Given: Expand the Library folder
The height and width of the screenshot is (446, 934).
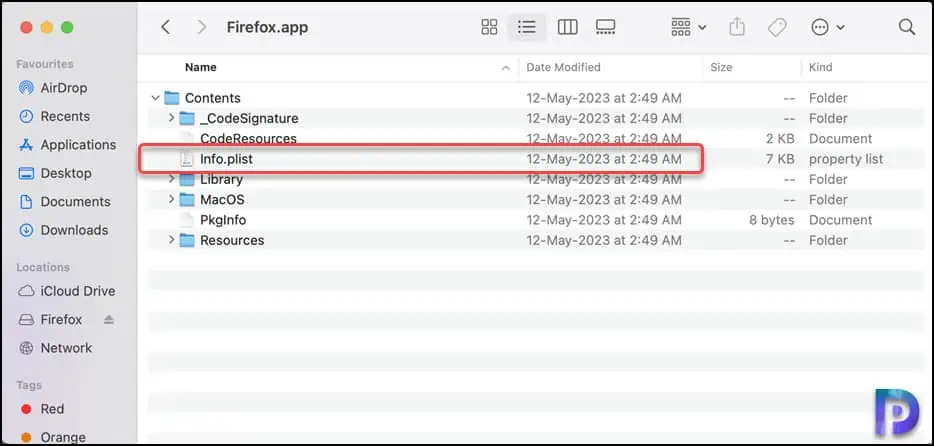Looking at the screenshot, I should [172, 179].
